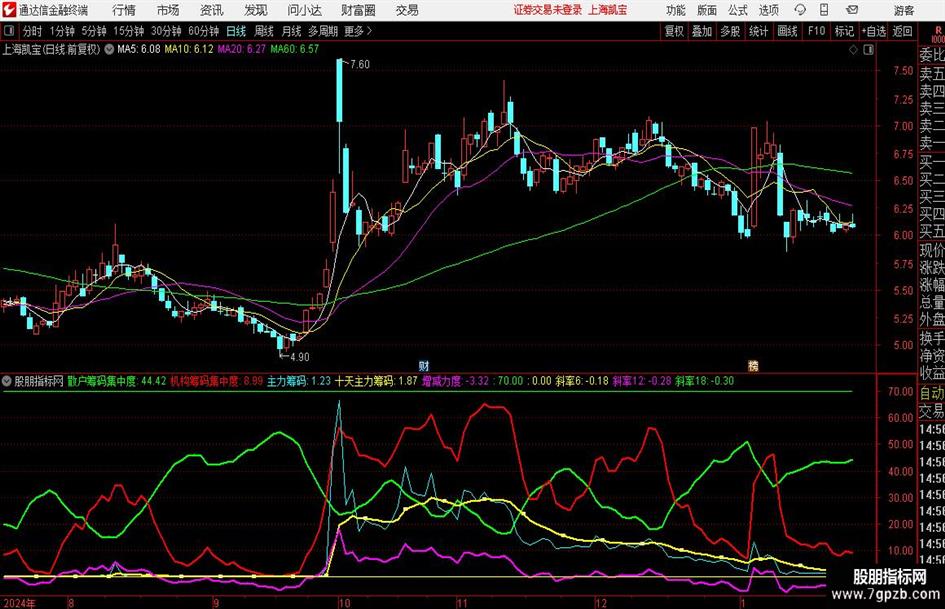
Task: Add stock via +自选 button
Action: (x=874, y=31)
